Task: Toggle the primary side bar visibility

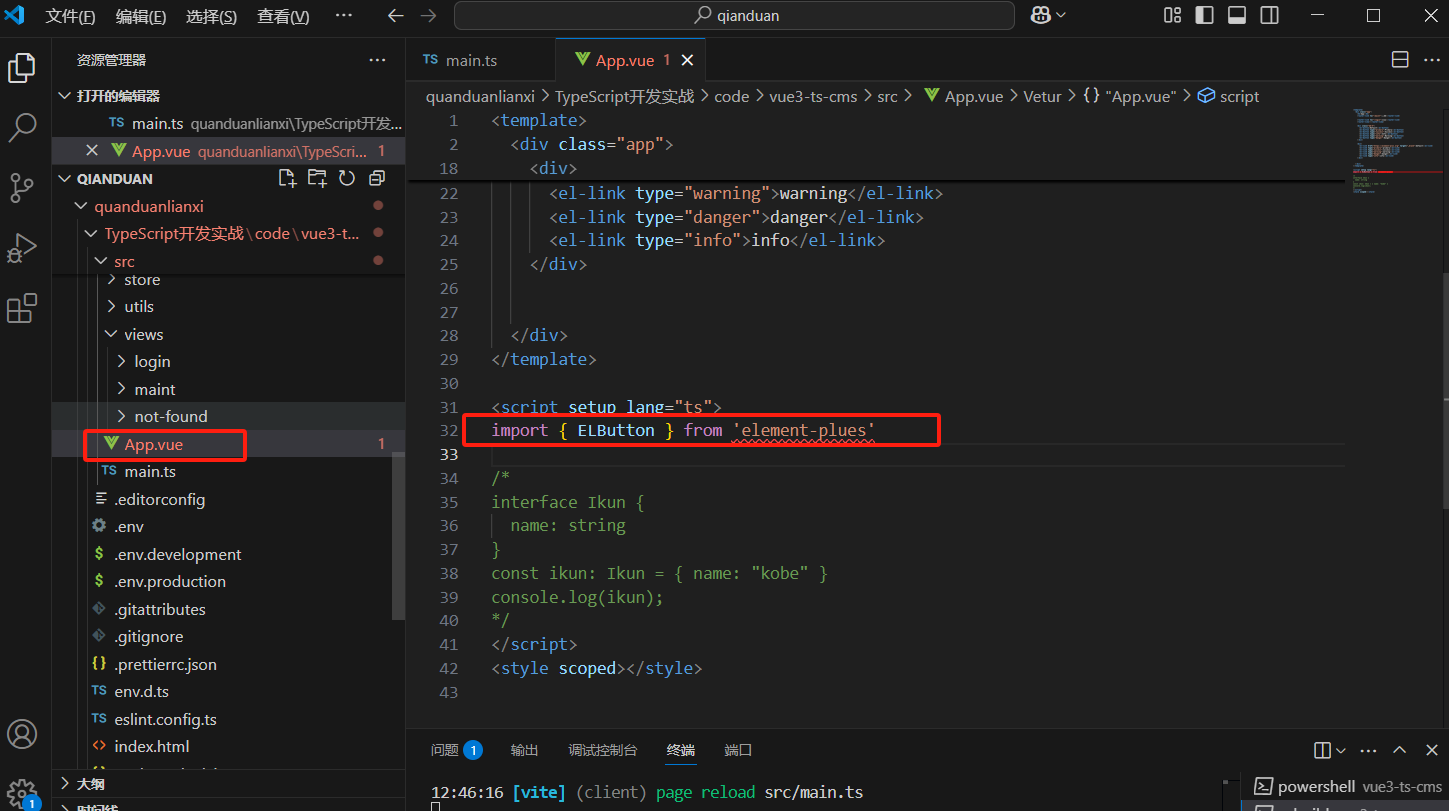Action: 1204,15
